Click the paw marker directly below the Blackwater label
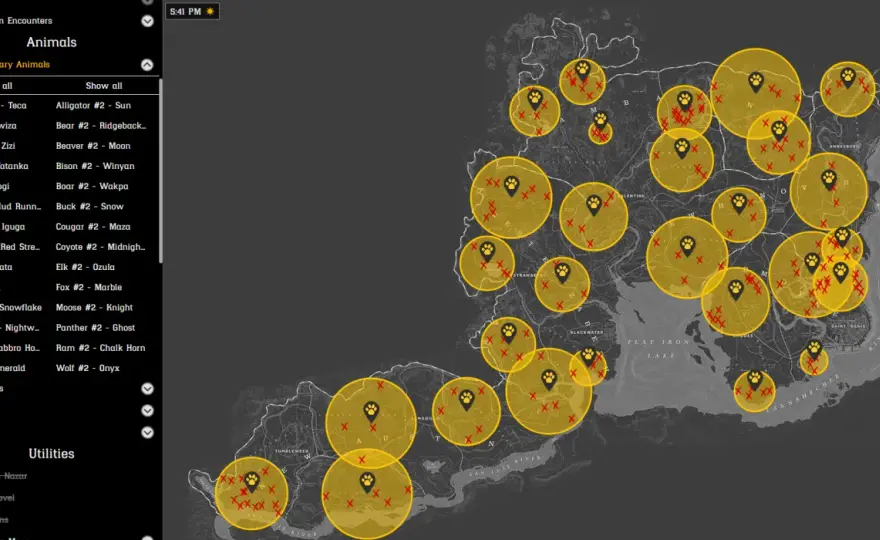The height and width of the screenshot is (540, 880). [x=588, y=356]
